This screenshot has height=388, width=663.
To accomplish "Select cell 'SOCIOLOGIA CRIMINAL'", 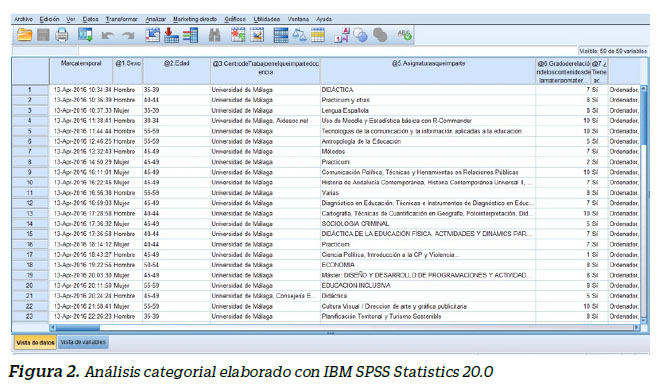I will (428, 224).
